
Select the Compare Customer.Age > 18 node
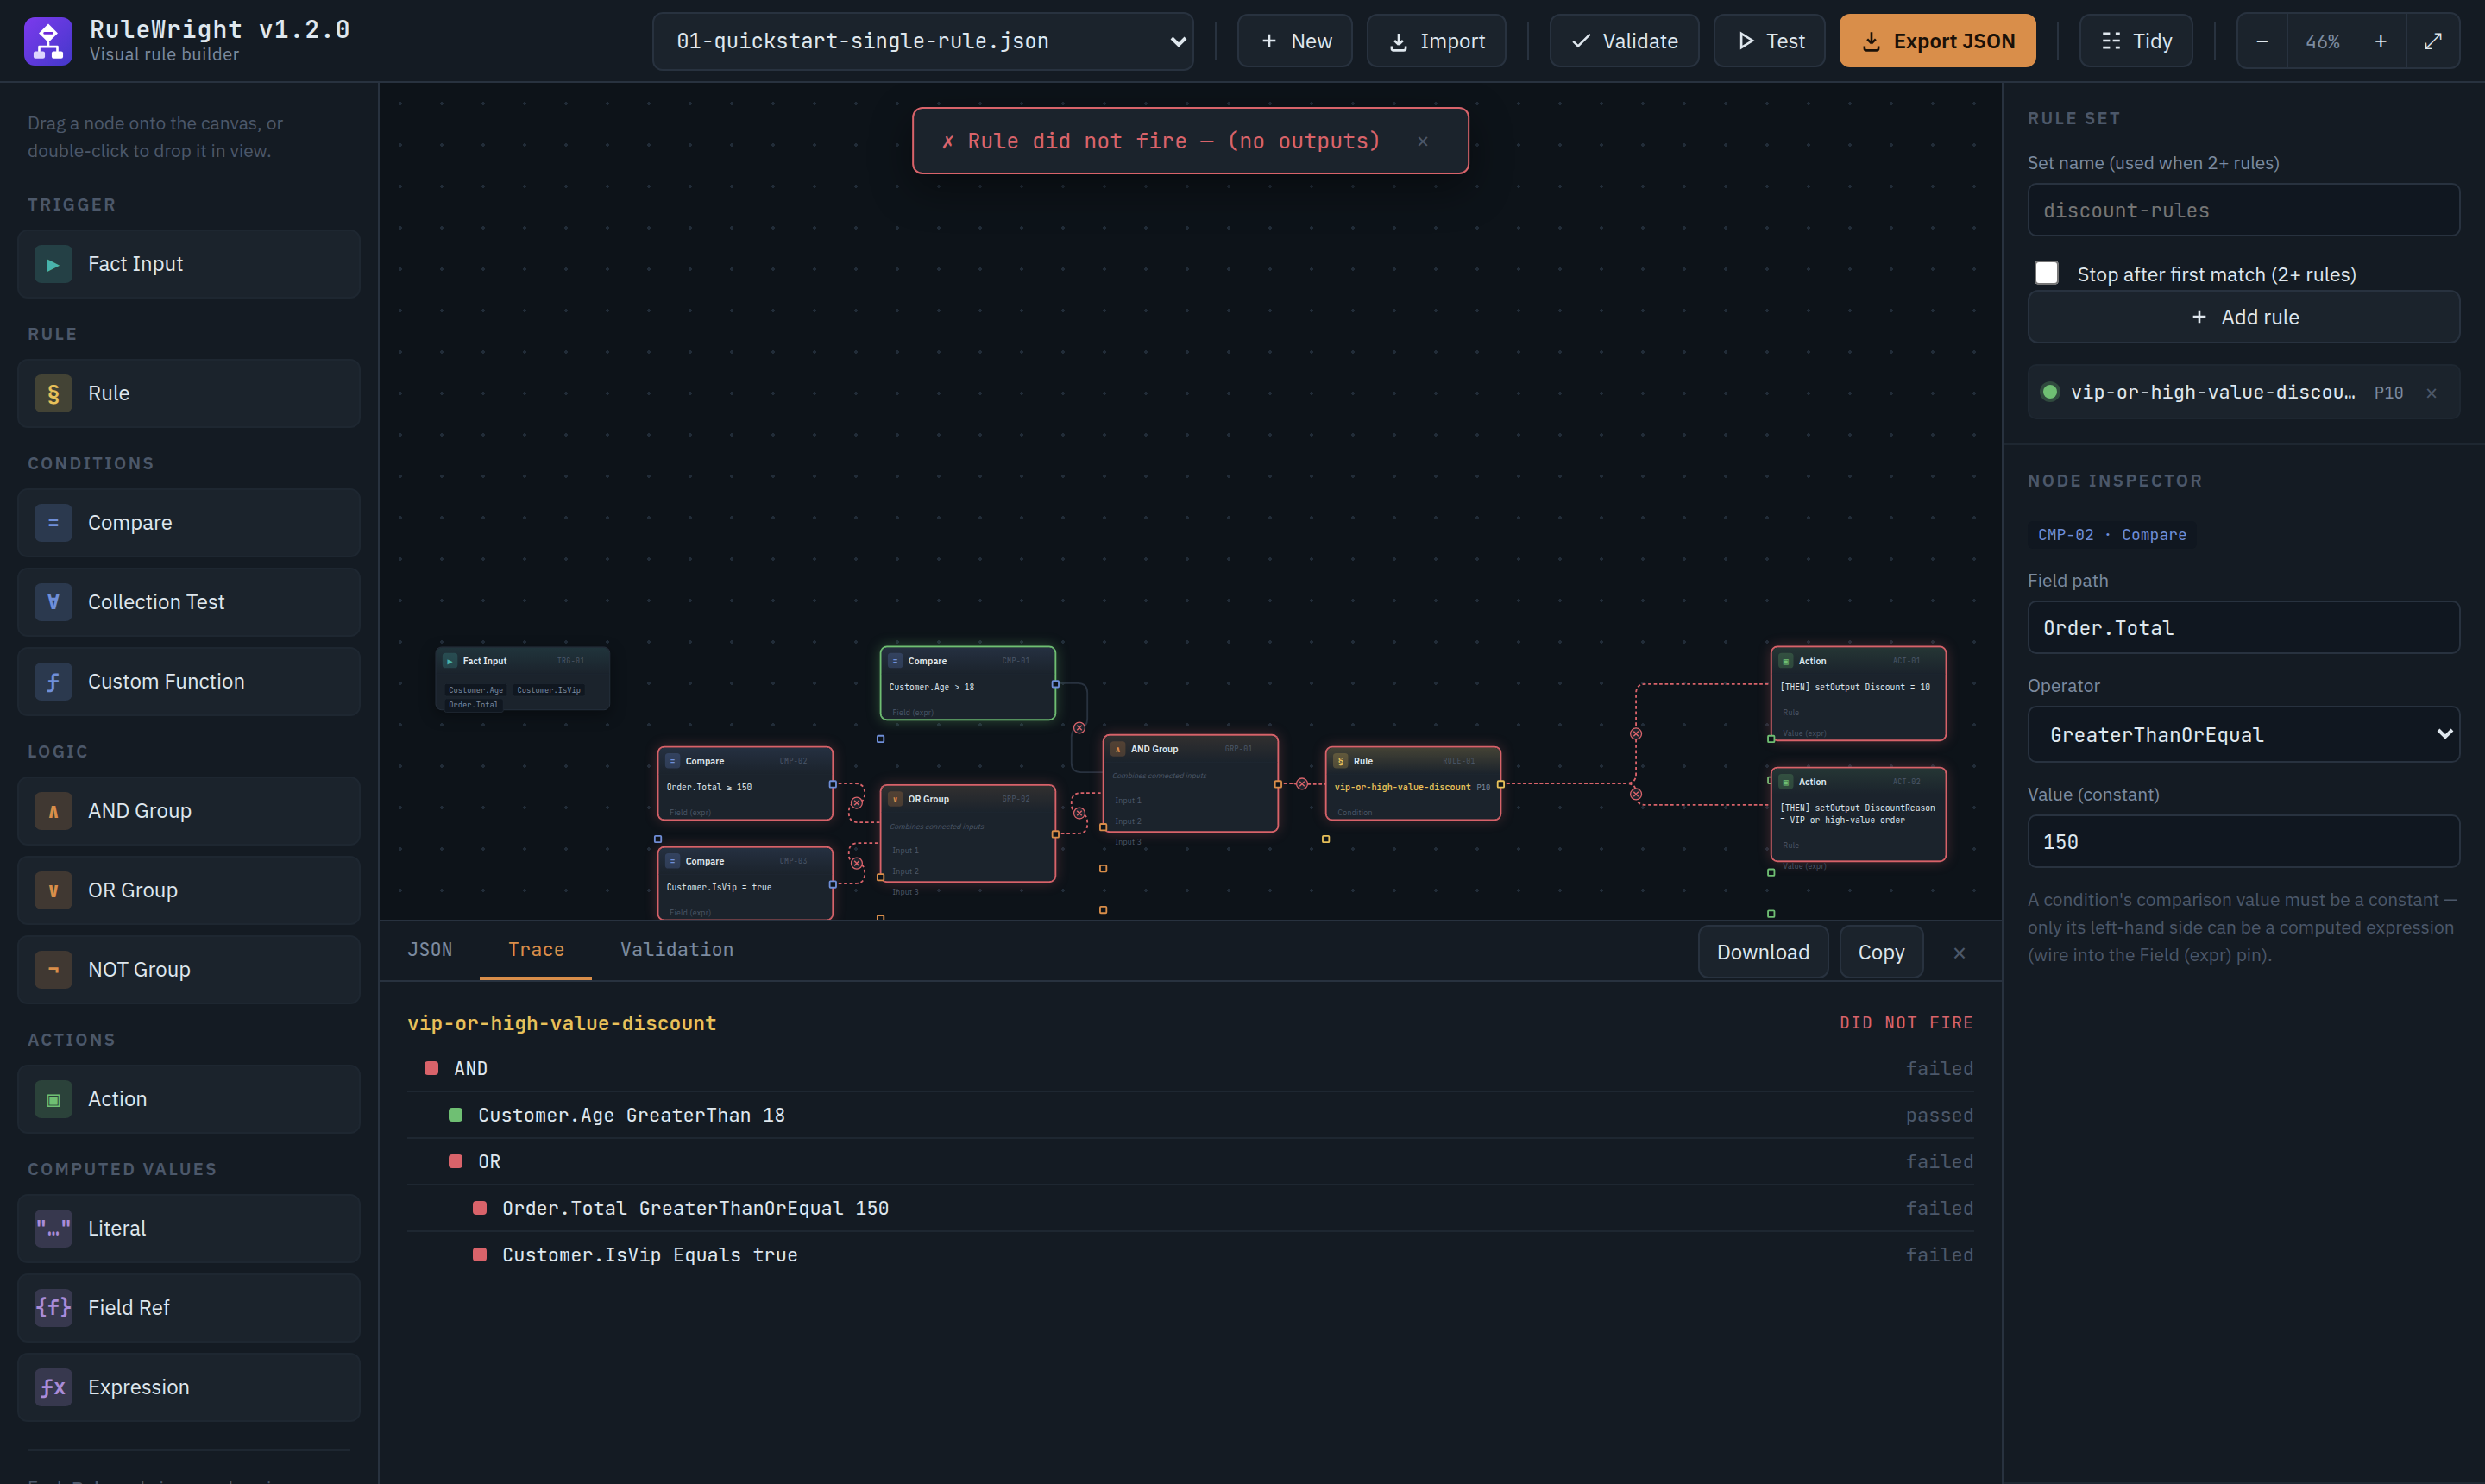tap(967, 683)
